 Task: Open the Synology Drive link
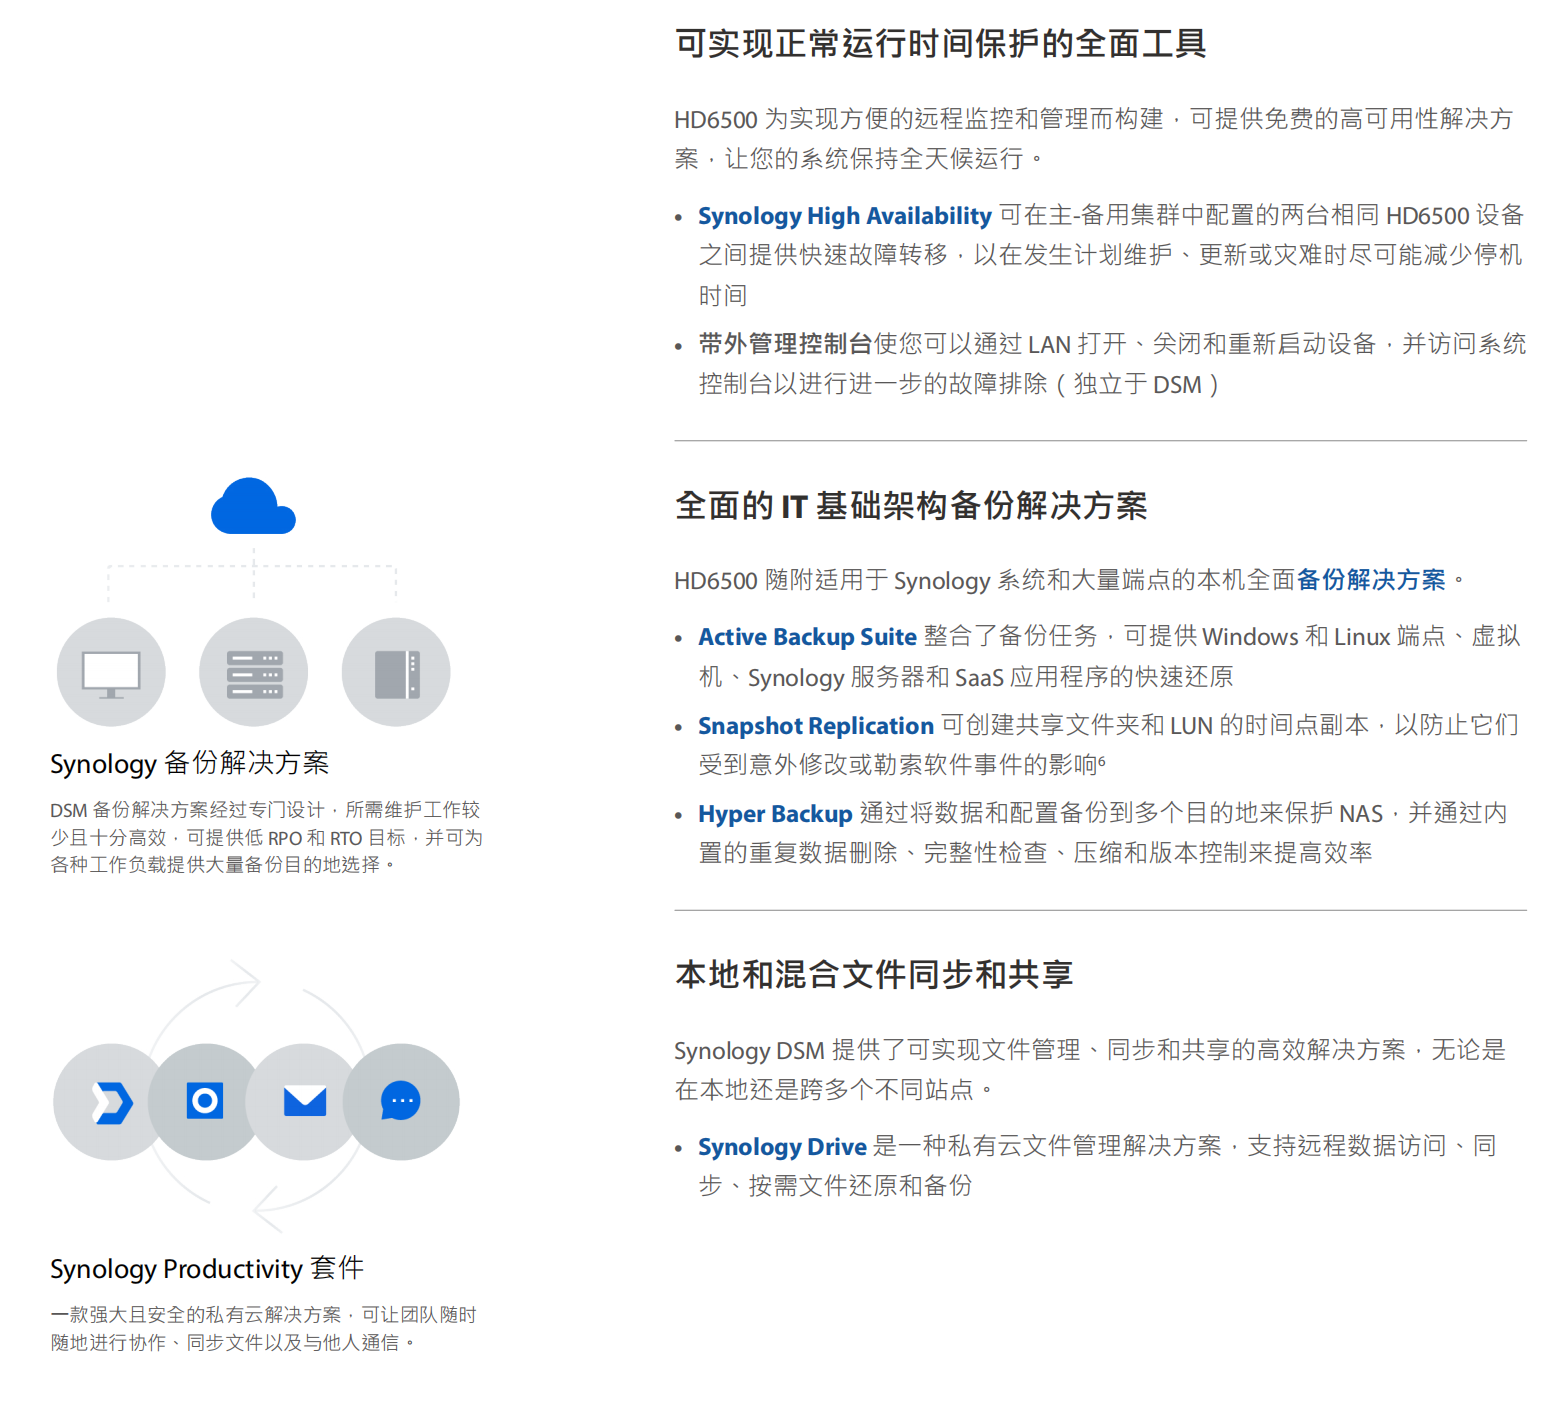[x=782, y=1147]
